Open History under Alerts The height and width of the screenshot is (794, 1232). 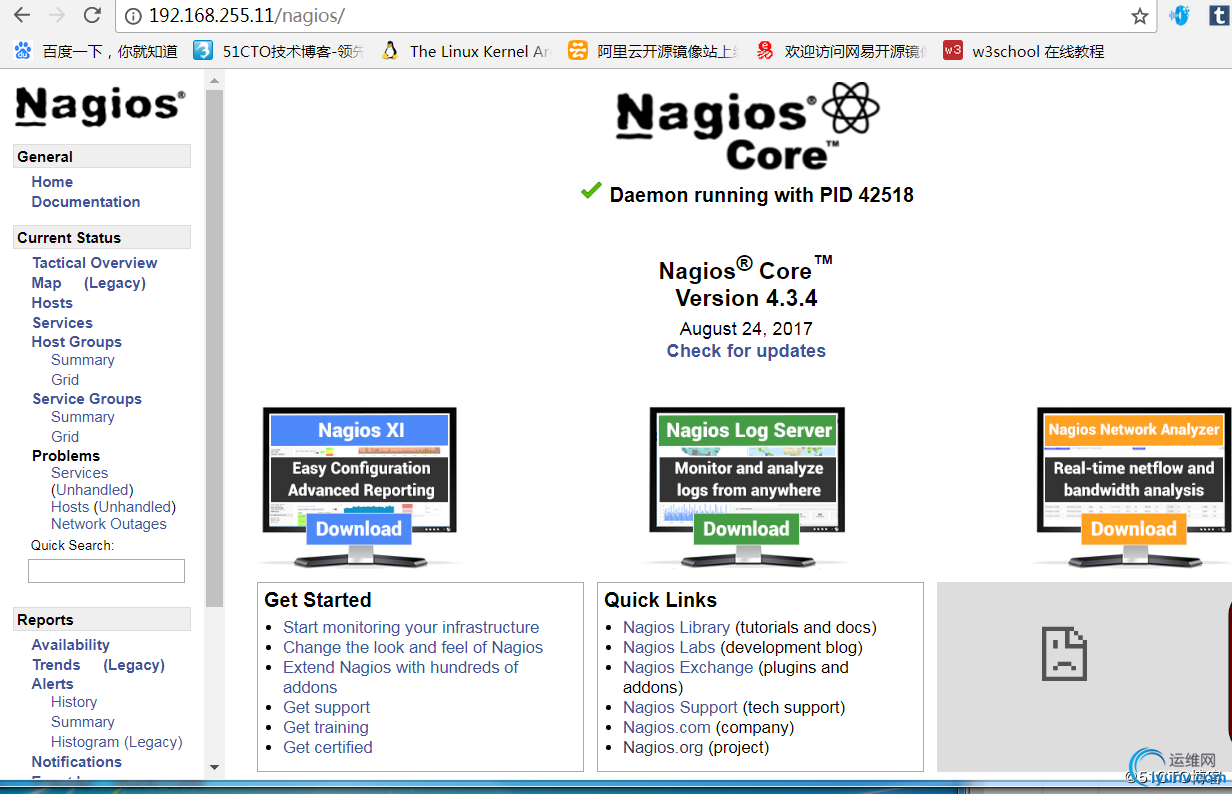point(74,702)
